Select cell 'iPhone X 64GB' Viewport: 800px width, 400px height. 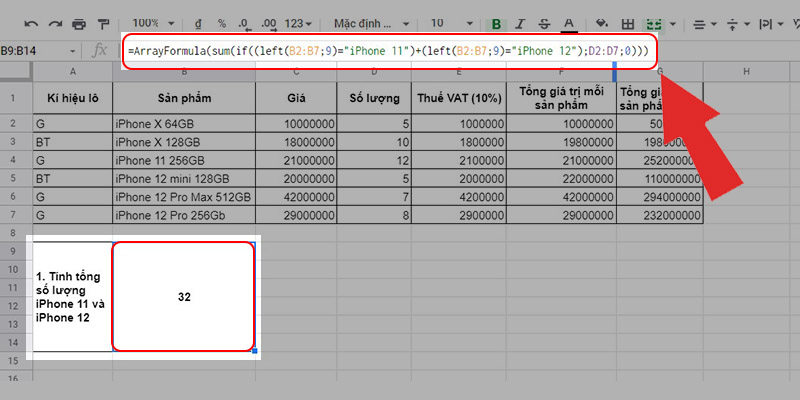tap(184, 123)
